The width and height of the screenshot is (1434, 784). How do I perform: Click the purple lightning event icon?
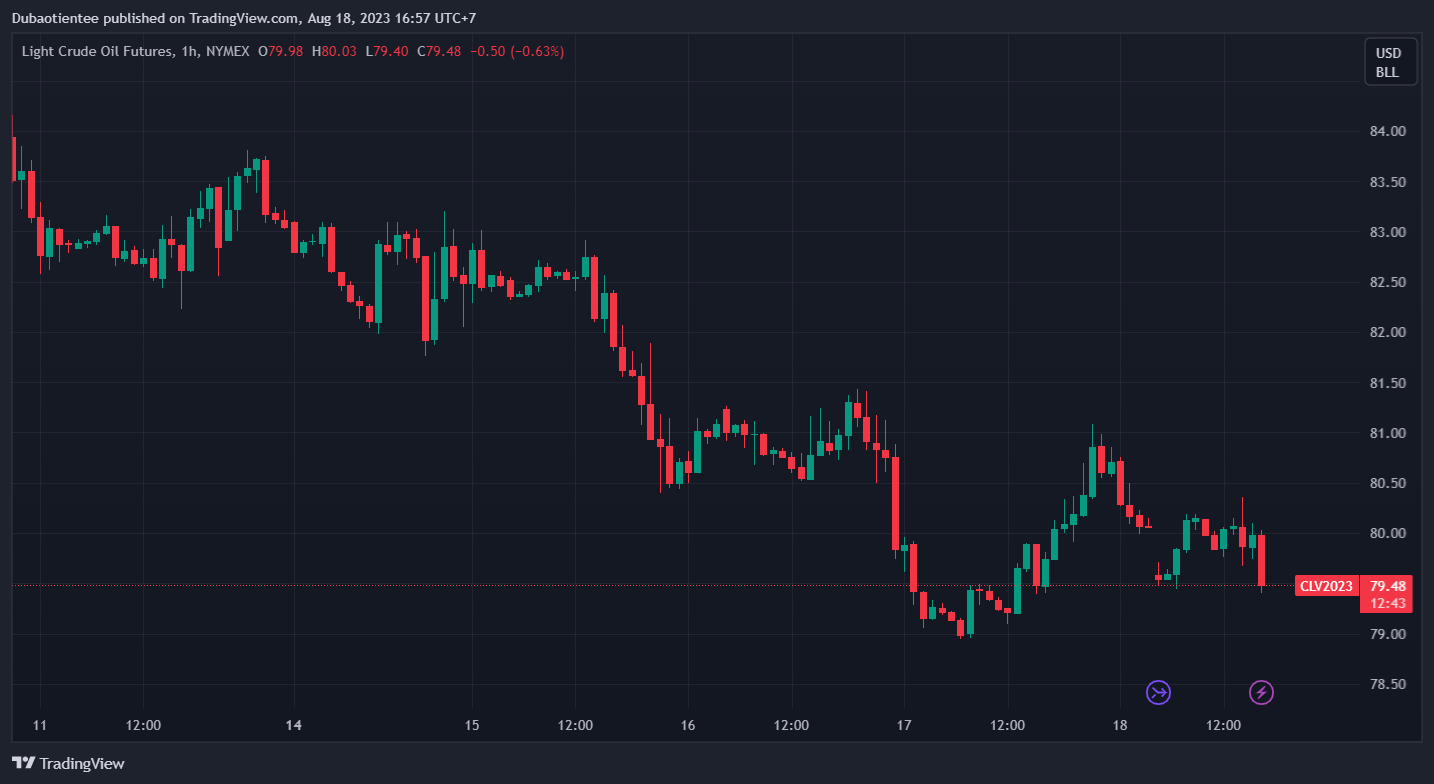[1262, 692]
